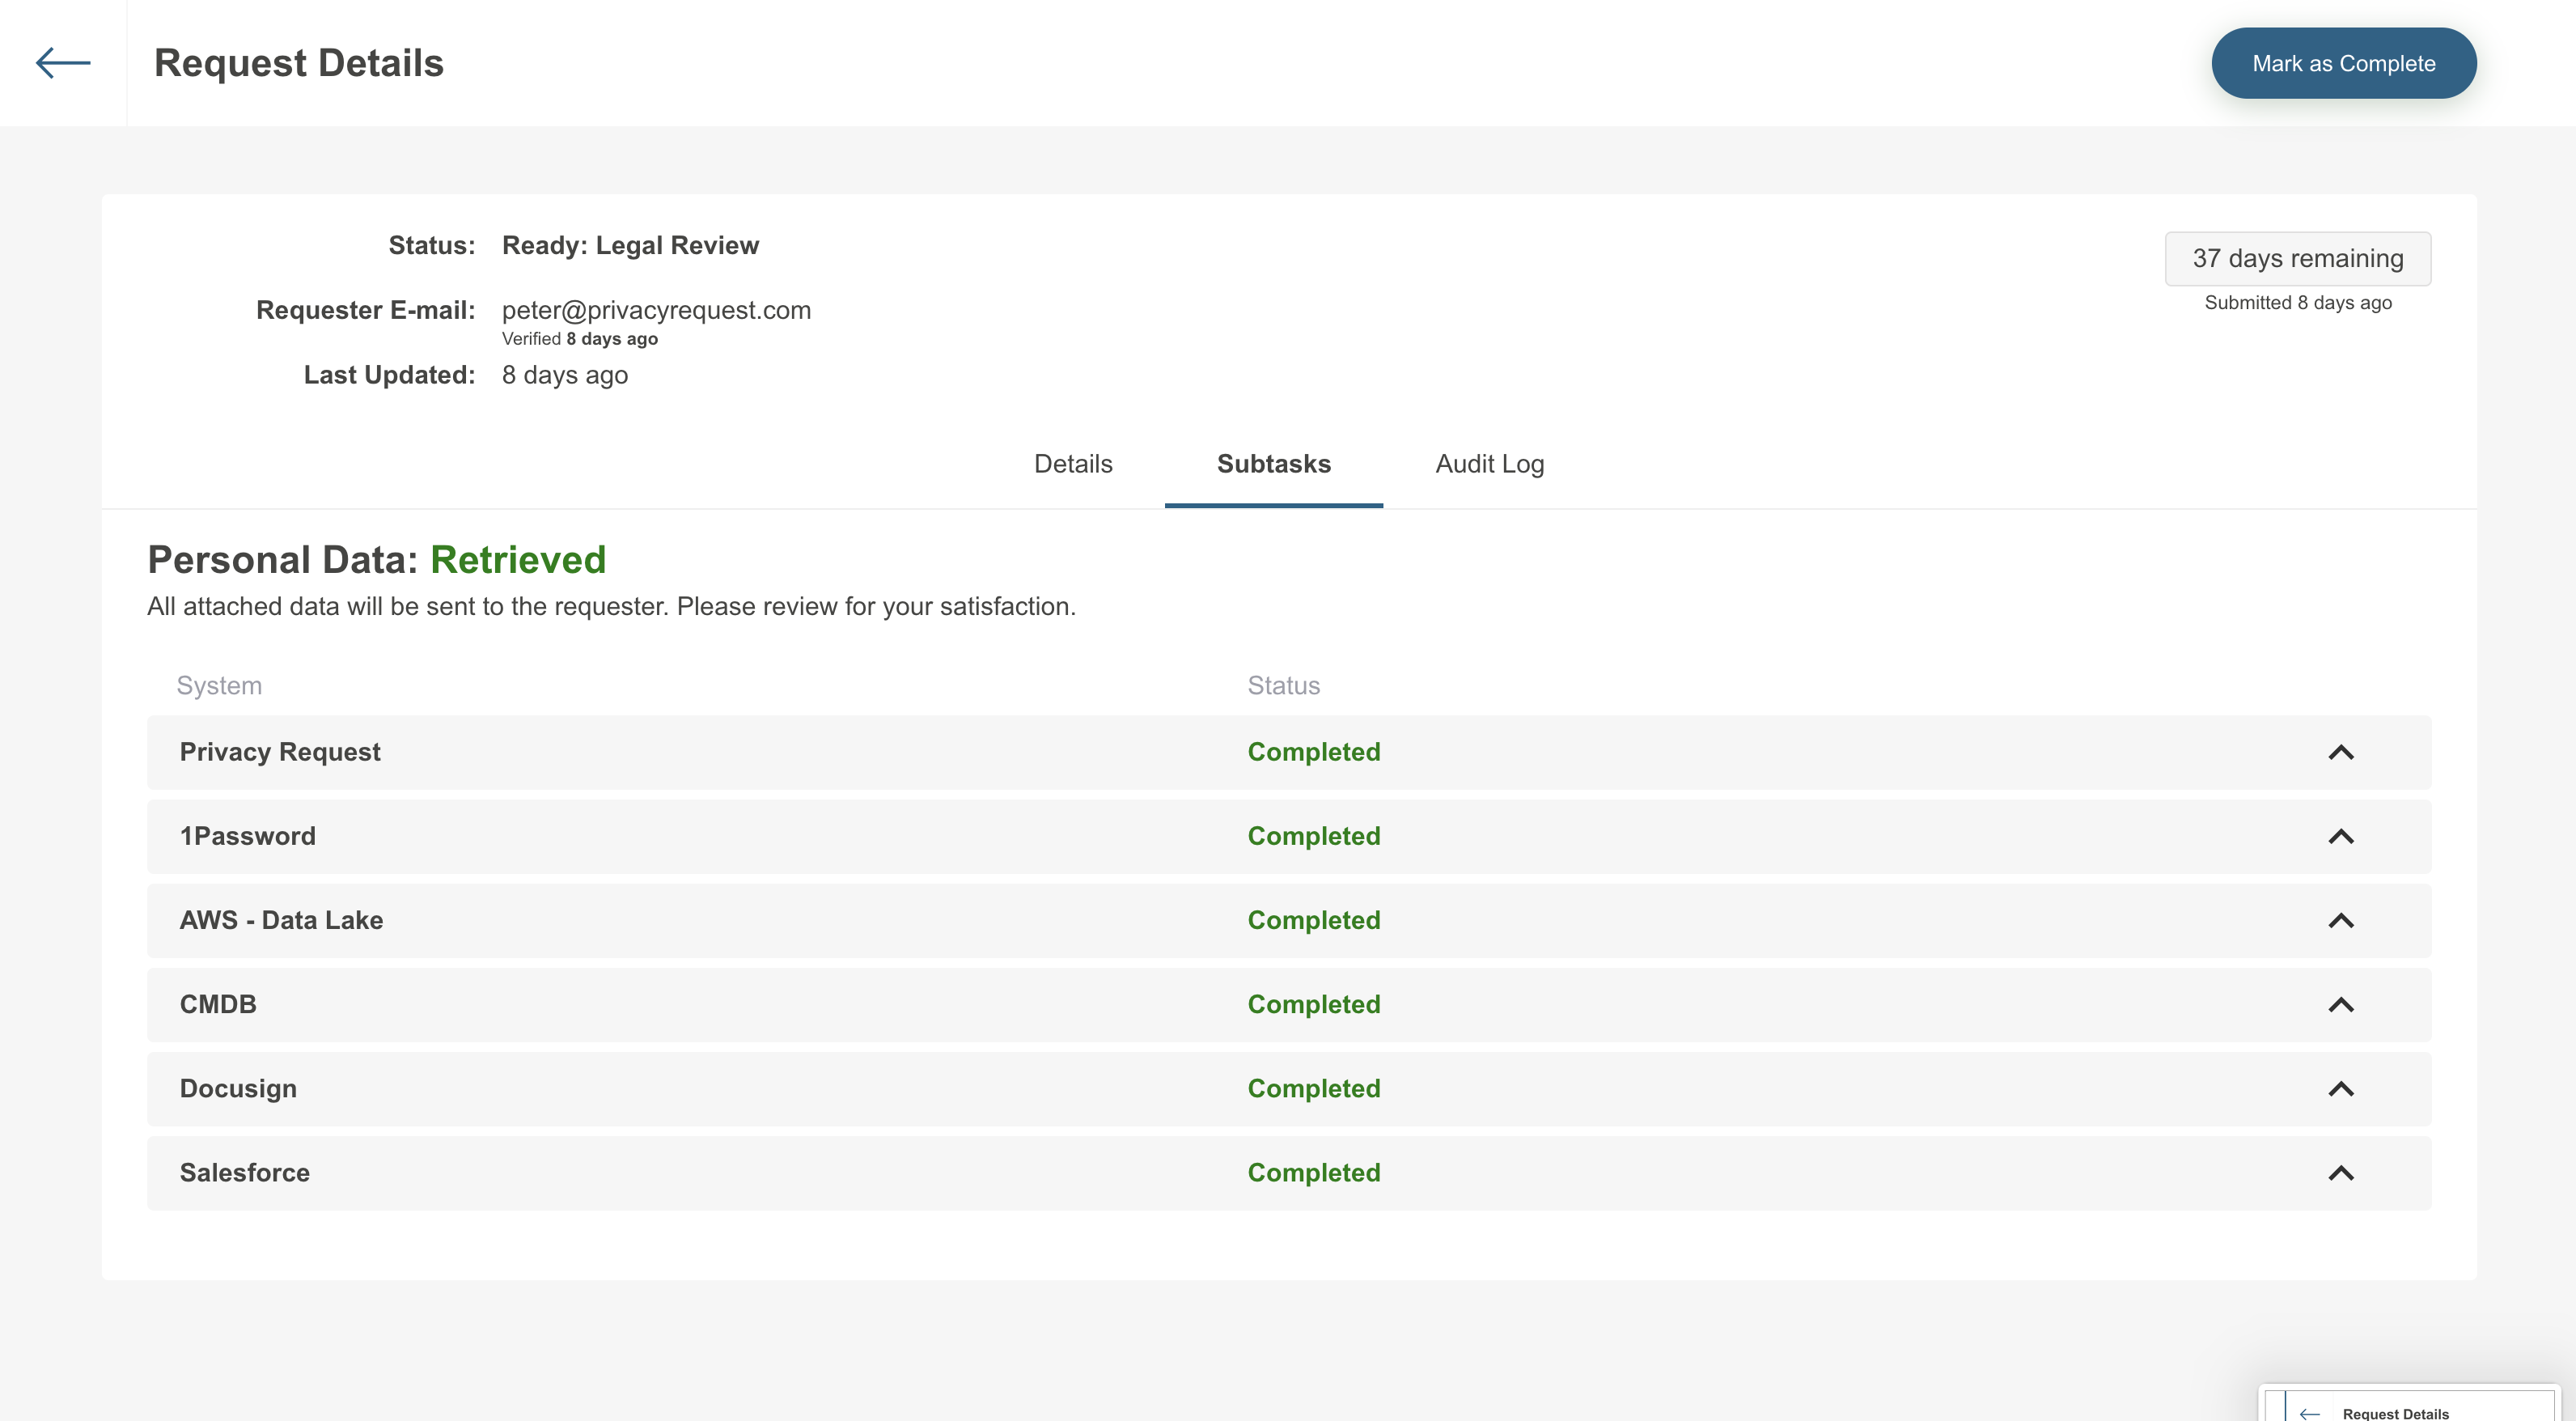Collapse the AWS - Data Lake subtask panel
2576x1421 pixels.
(2343, 920)
